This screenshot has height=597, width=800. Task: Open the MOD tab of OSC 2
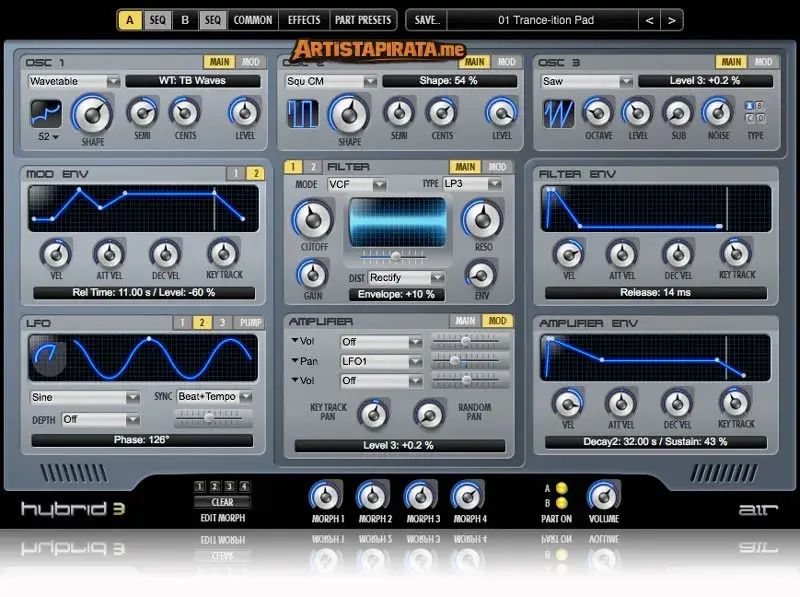505,61
